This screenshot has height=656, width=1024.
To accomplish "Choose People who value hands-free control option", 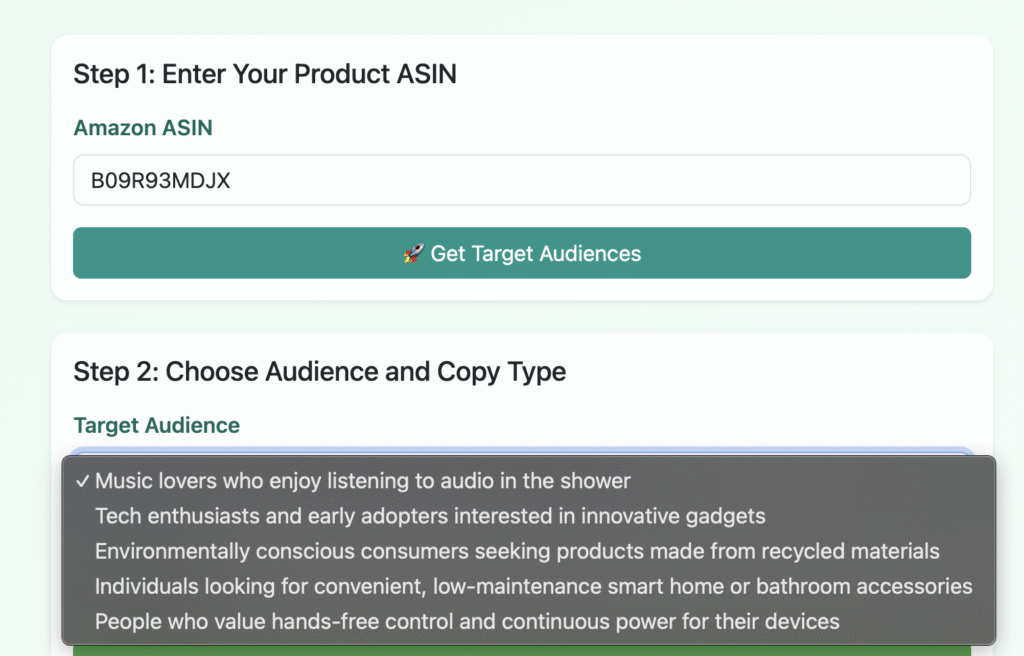I will pos(528,621).
